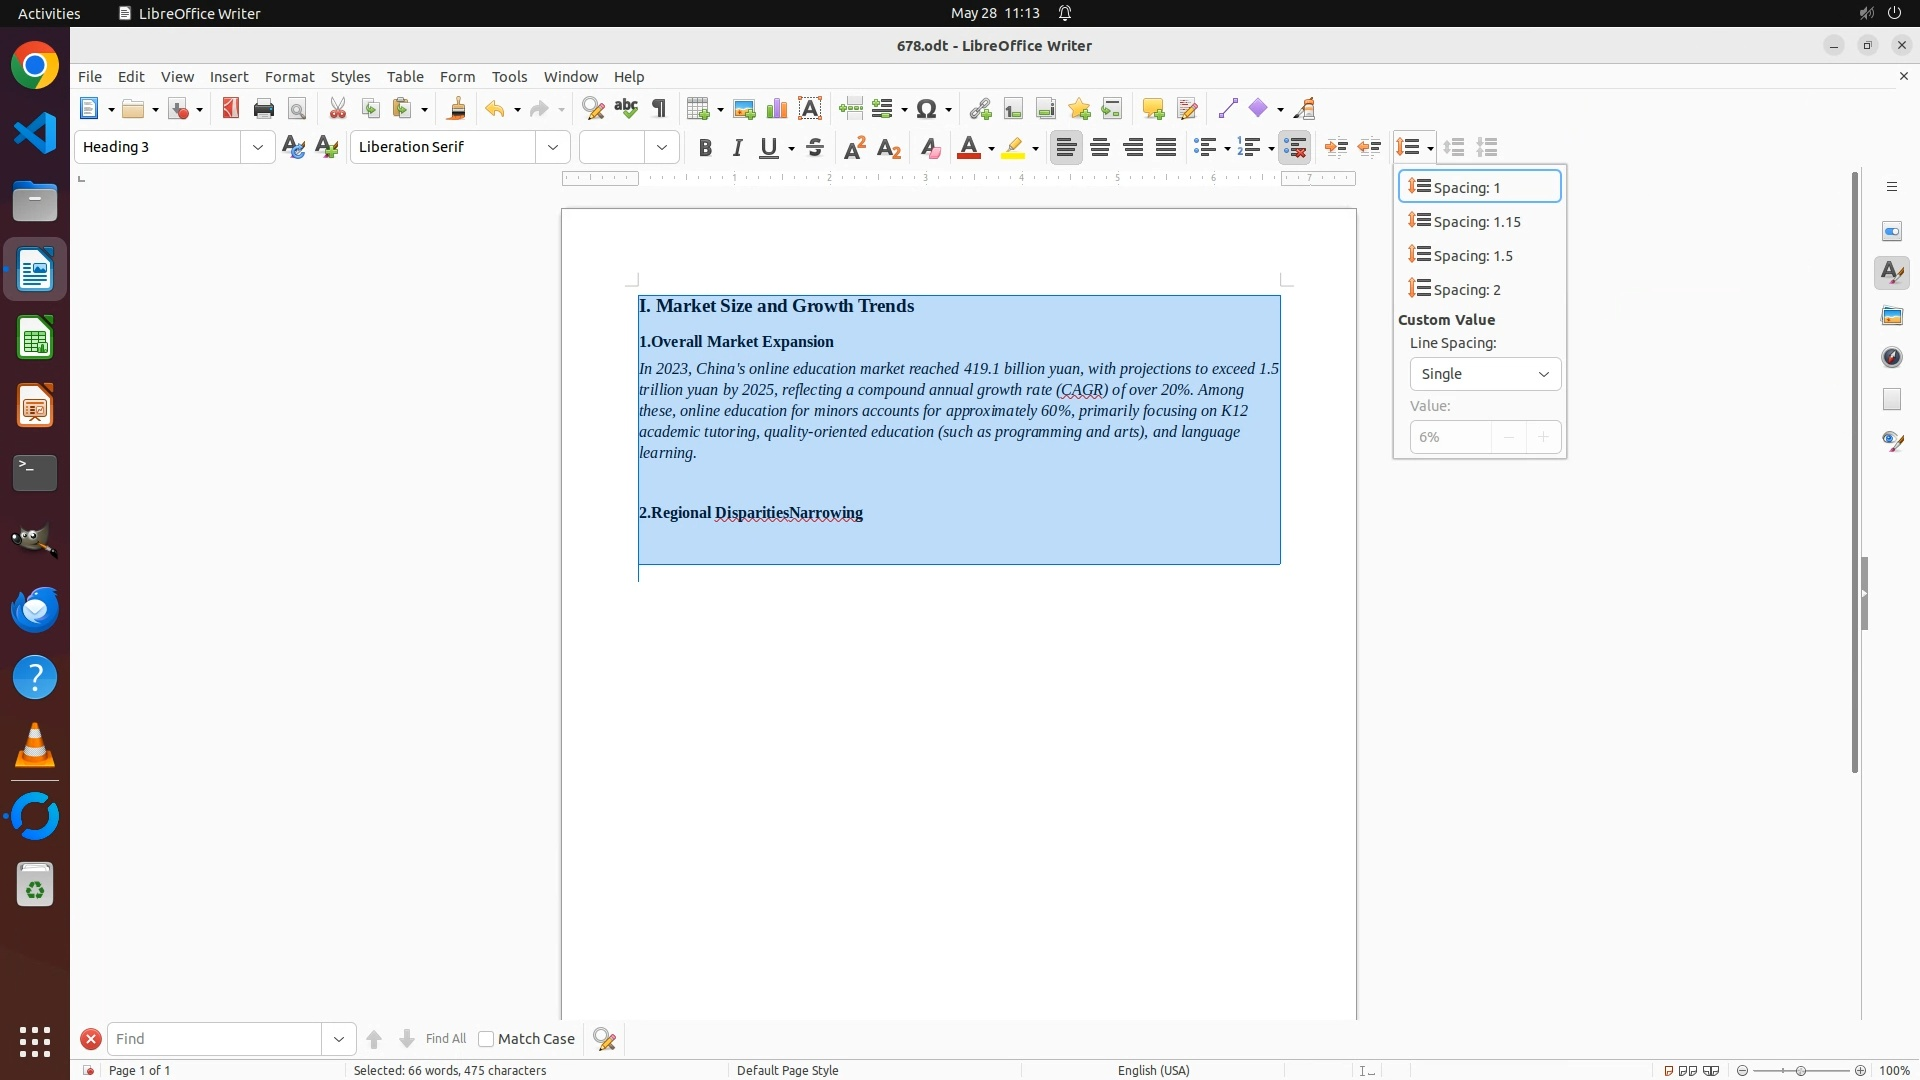Click the Insert Chart icon

click(x=777, y=109)
